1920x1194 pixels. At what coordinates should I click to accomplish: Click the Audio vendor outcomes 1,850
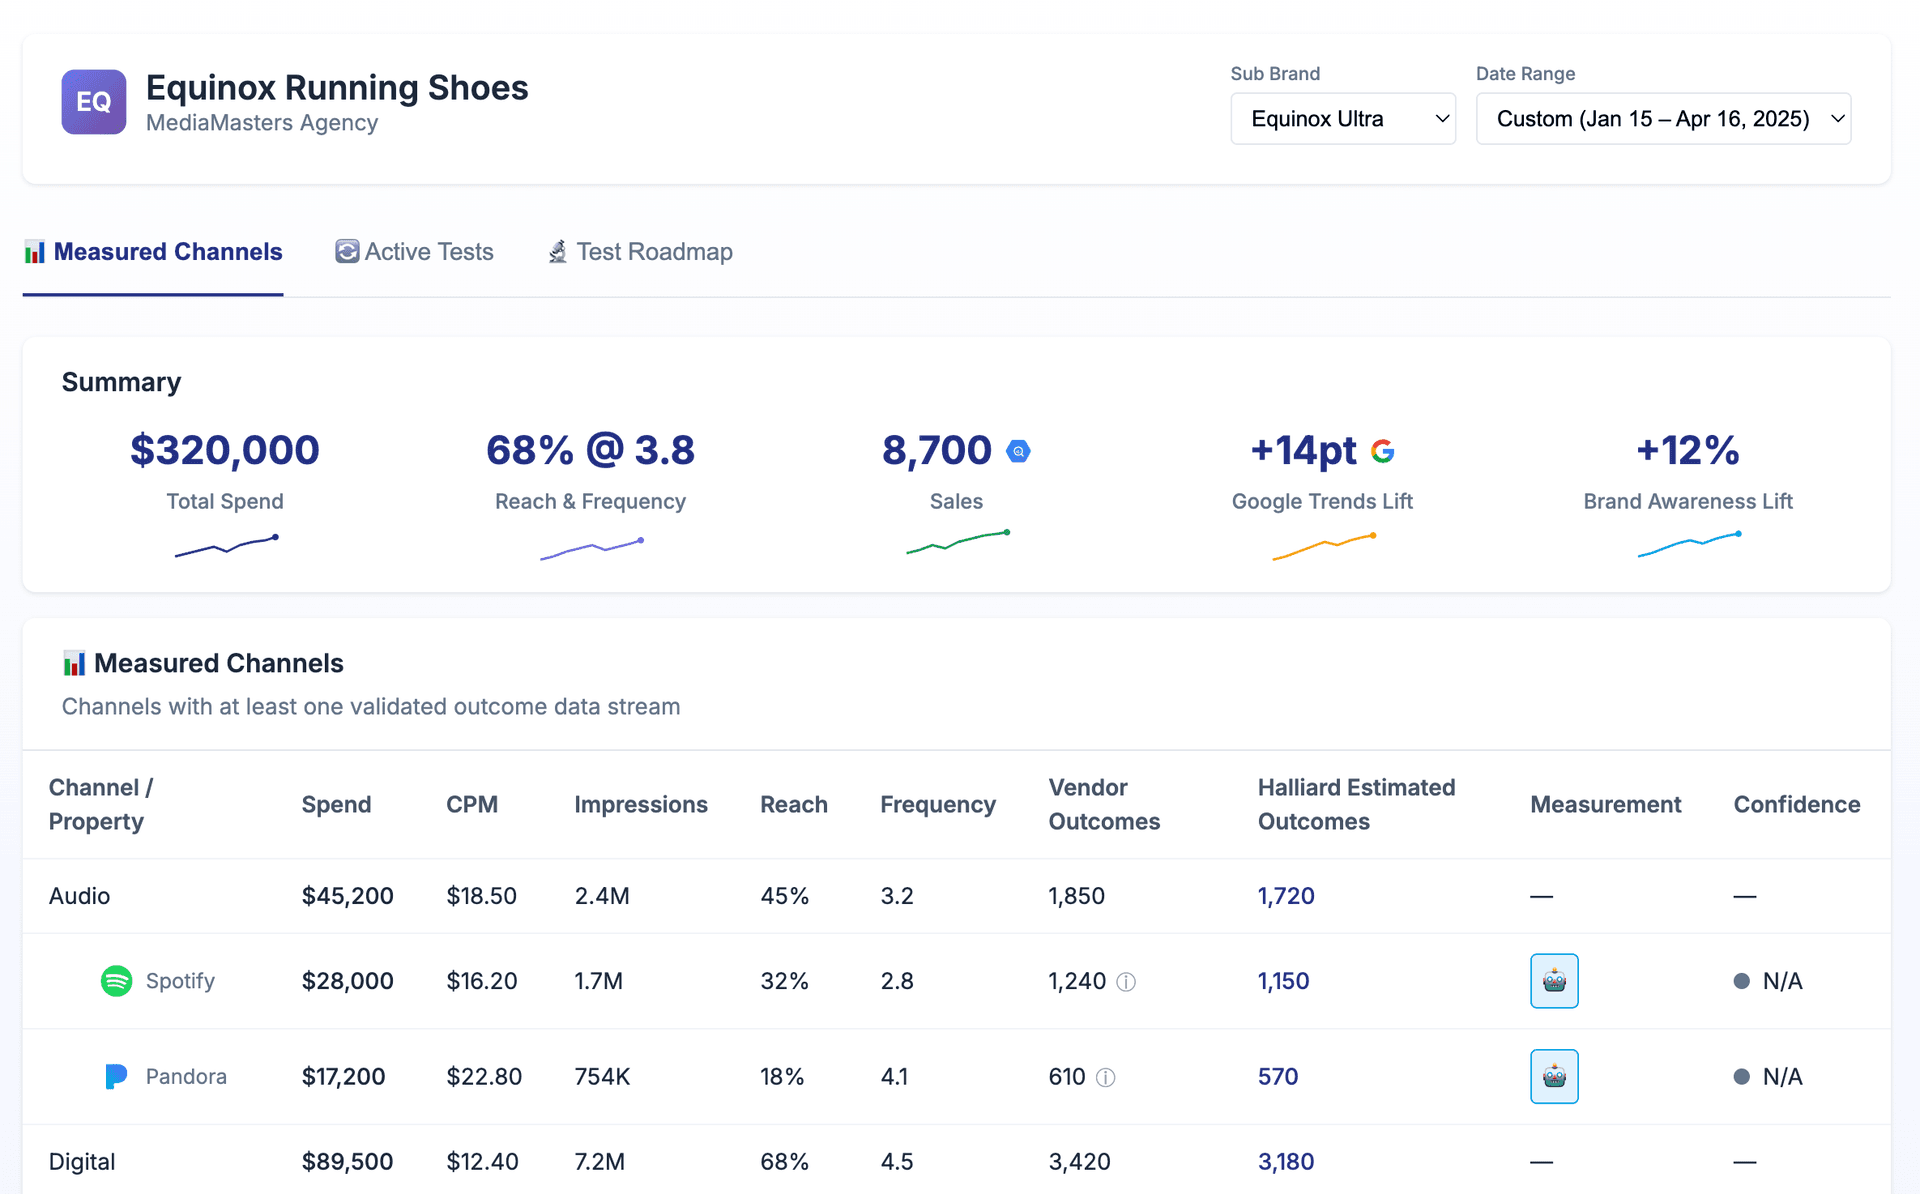pyautogui.click(x=1077, y=896)
